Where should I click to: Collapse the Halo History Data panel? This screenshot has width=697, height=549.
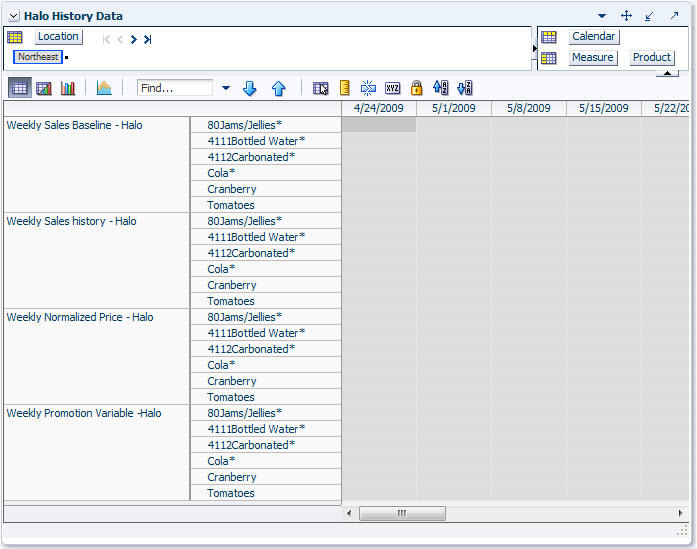pyautogui.click(x=14, y=16)
